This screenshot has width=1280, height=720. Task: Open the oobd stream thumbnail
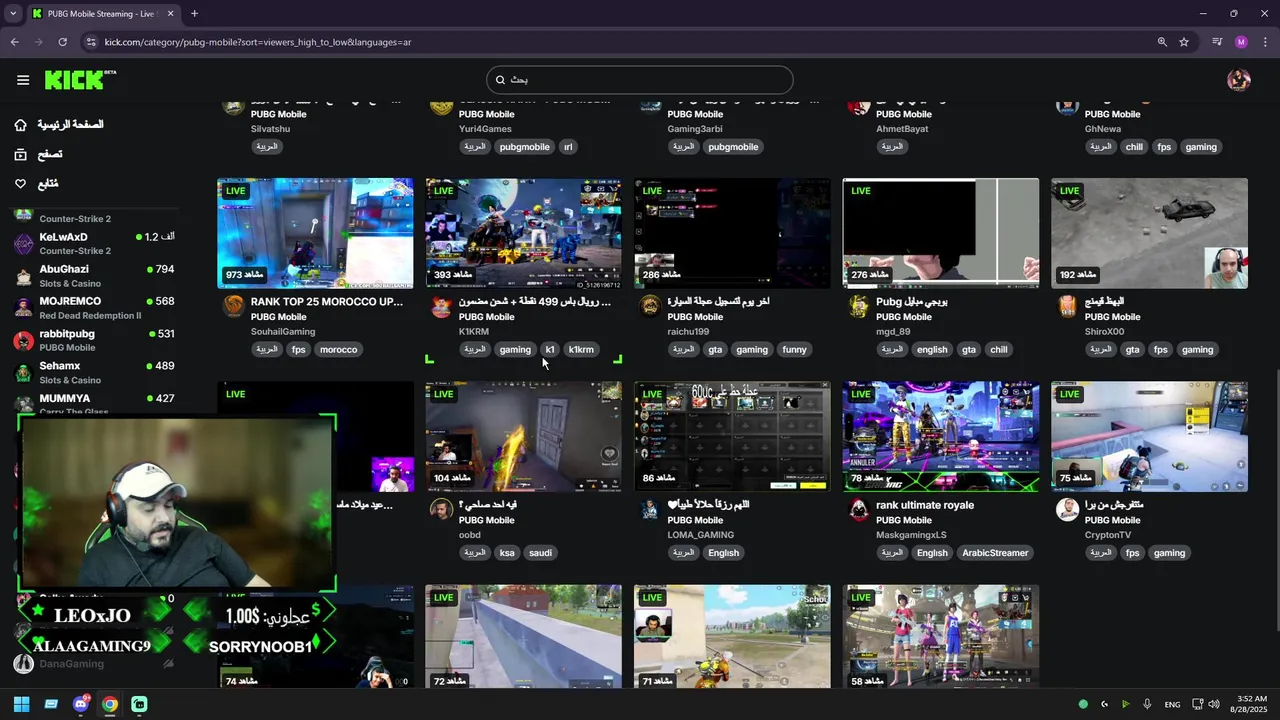tap(523, 437)
